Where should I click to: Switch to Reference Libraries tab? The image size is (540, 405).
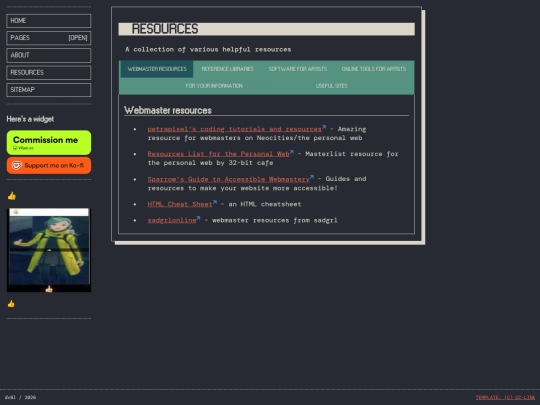227,69
